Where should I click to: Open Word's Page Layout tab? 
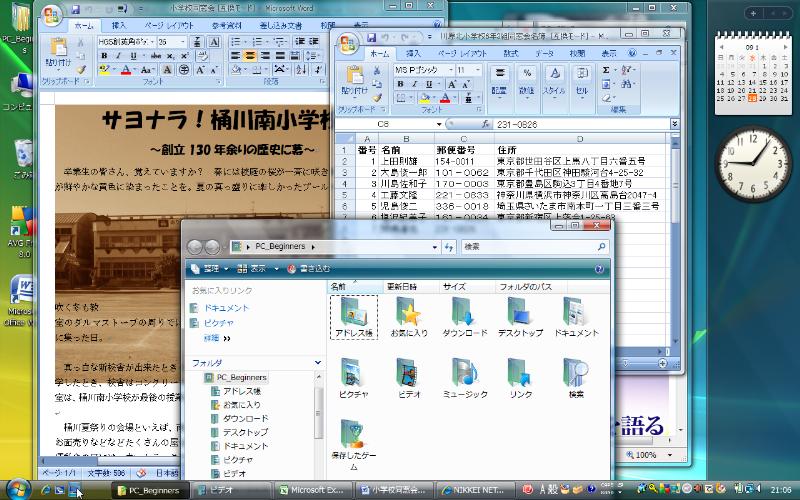coord(169,25)
